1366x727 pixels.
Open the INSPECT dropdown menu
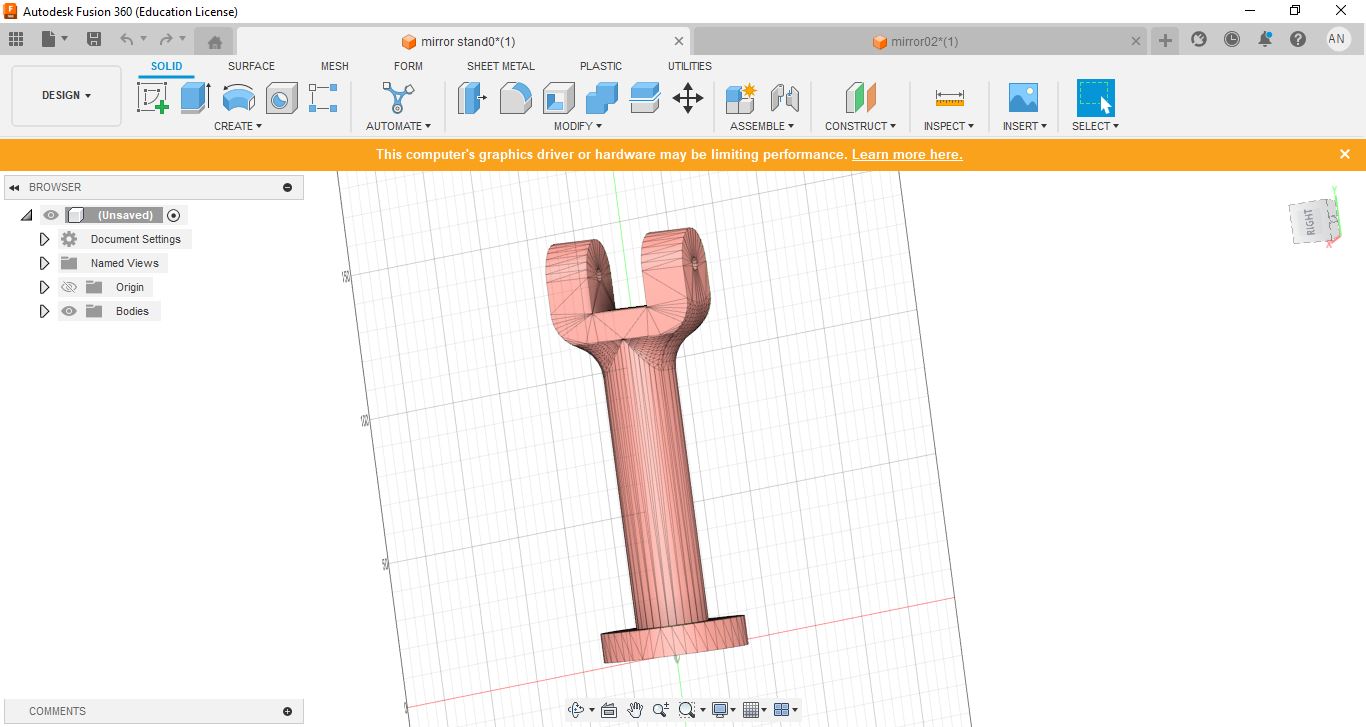pyautogui.click(x=949, y=126)
